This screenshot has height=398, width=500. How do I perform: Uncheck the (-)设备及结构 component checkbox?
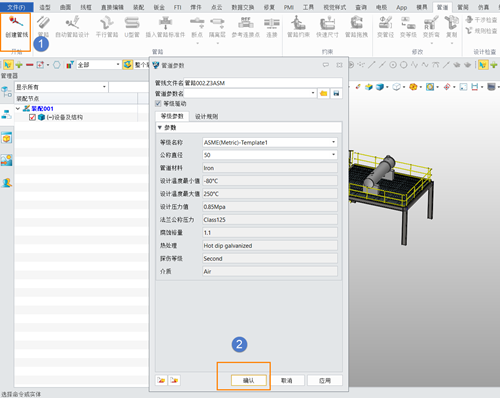tap(32, 117)
